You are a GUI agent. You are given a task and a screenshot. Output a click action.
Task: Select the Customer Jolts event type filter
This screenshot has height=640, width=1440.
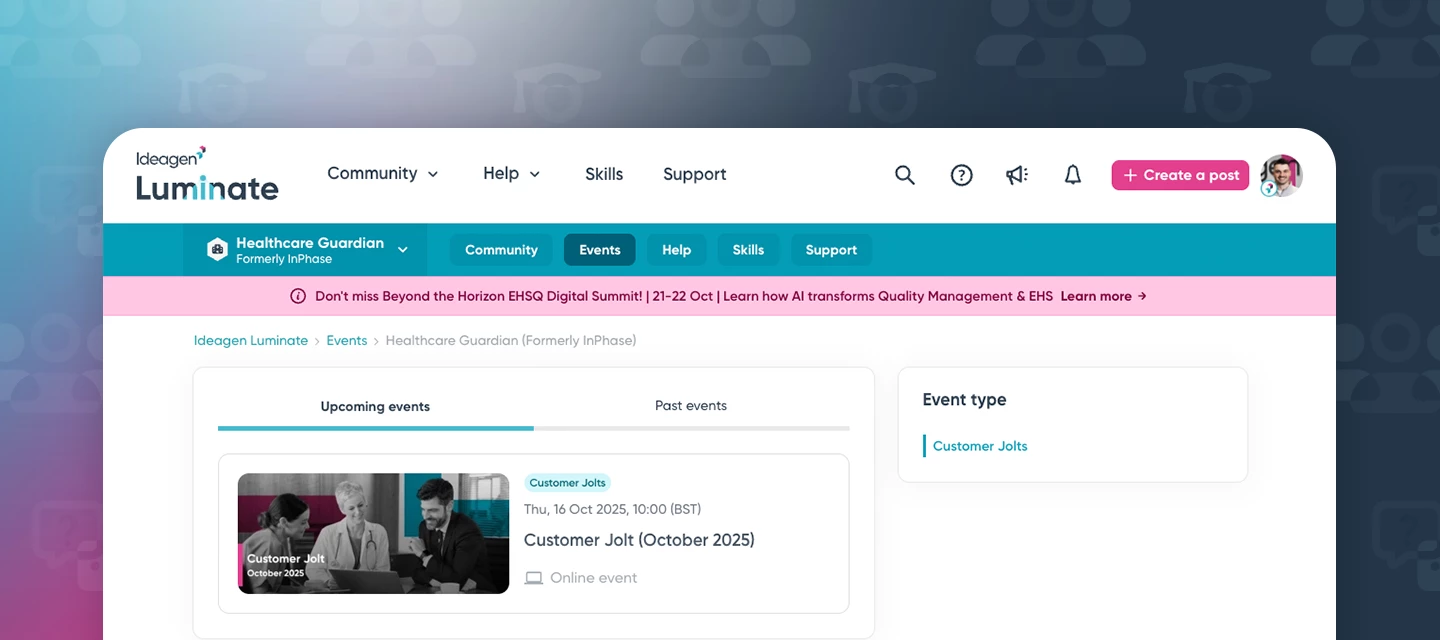pos(980,445)
